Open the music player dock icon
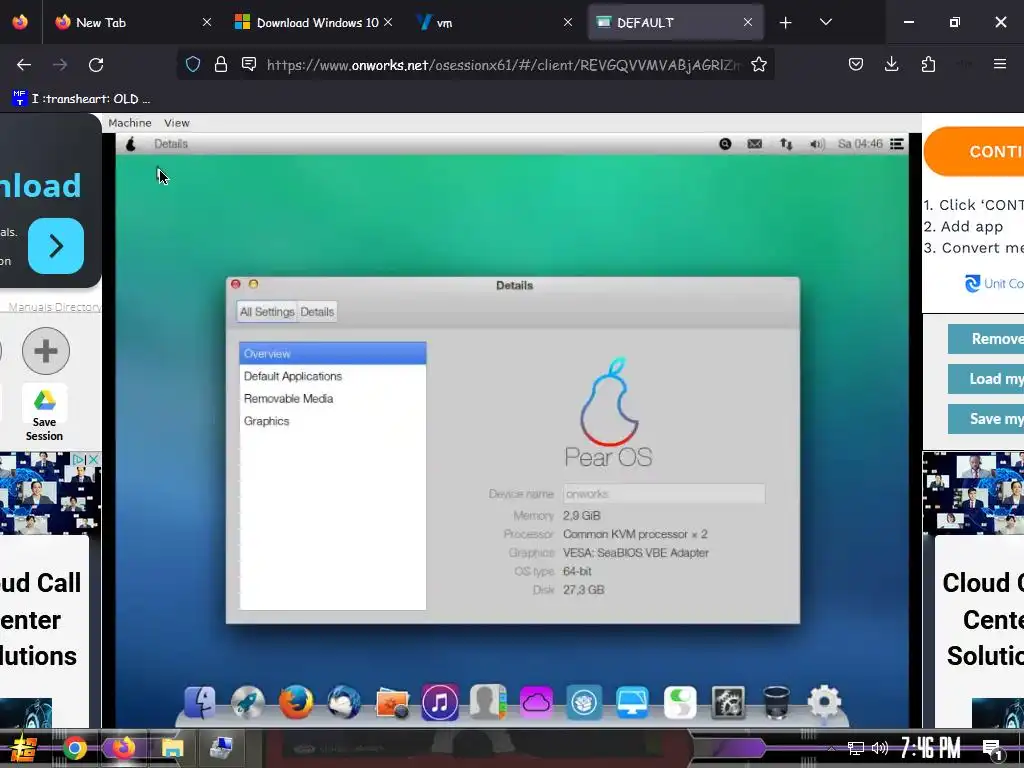1024x768 pixels. click(x=440, y=703)
